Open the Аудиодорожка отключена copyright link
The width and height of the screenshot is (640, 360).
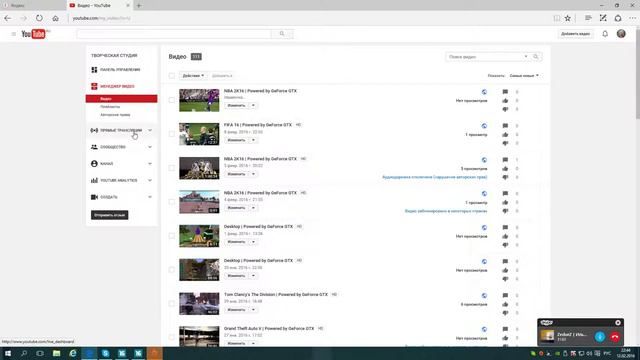point(435,177)
